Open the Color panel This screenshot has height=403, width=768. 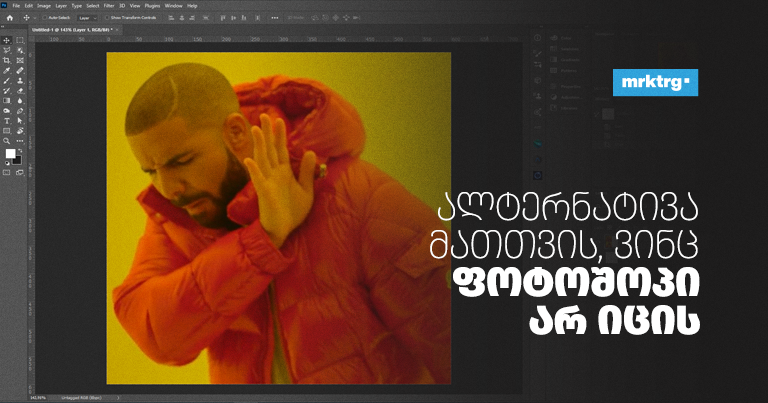[x=561, y=38]
